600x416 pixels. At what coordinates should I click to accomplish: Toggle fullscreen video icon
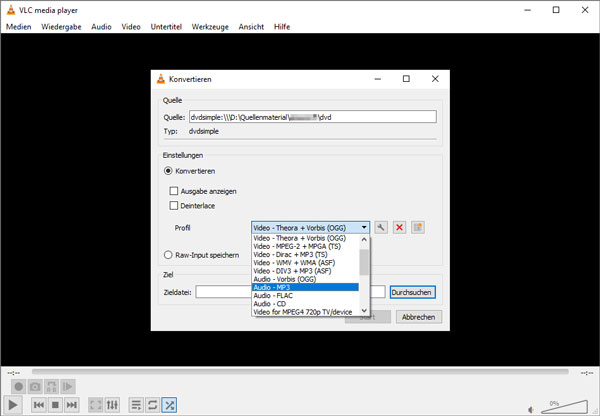(x=96, y=405)
